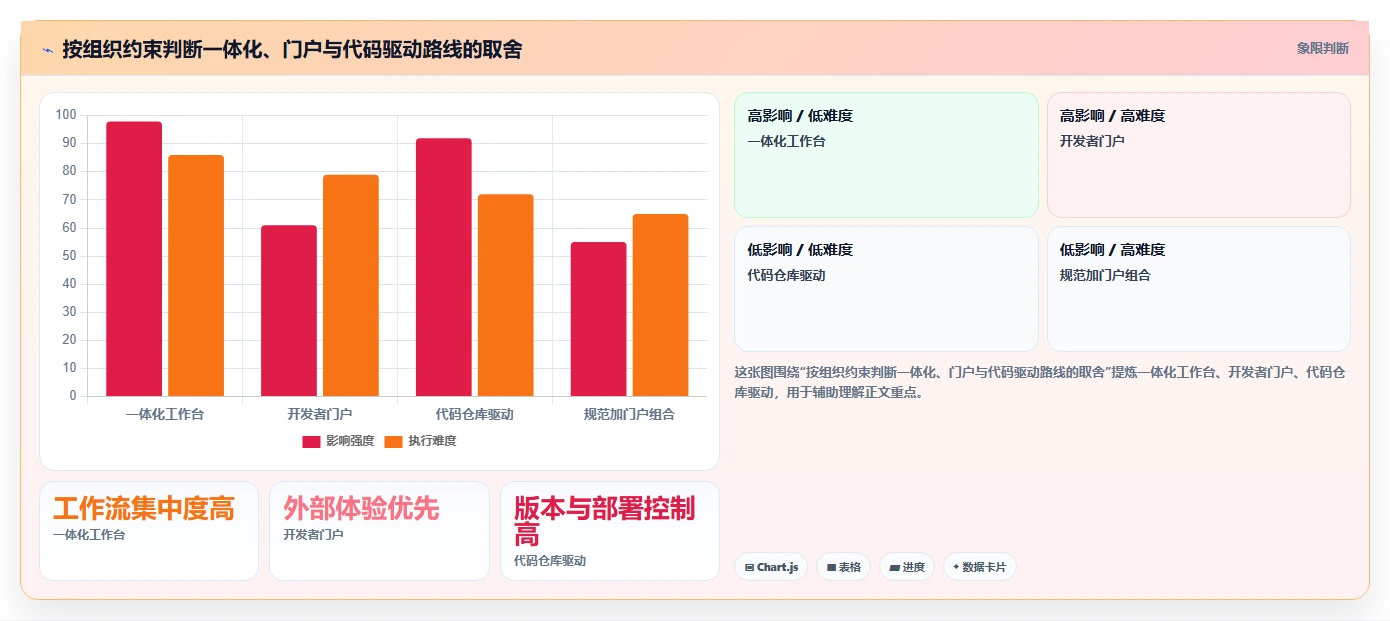Image resolution: width=1390 pixels, height=621 pixels.
Task: Click the 代码仓库驱动 x-axis label
Action: pos(475,414)
